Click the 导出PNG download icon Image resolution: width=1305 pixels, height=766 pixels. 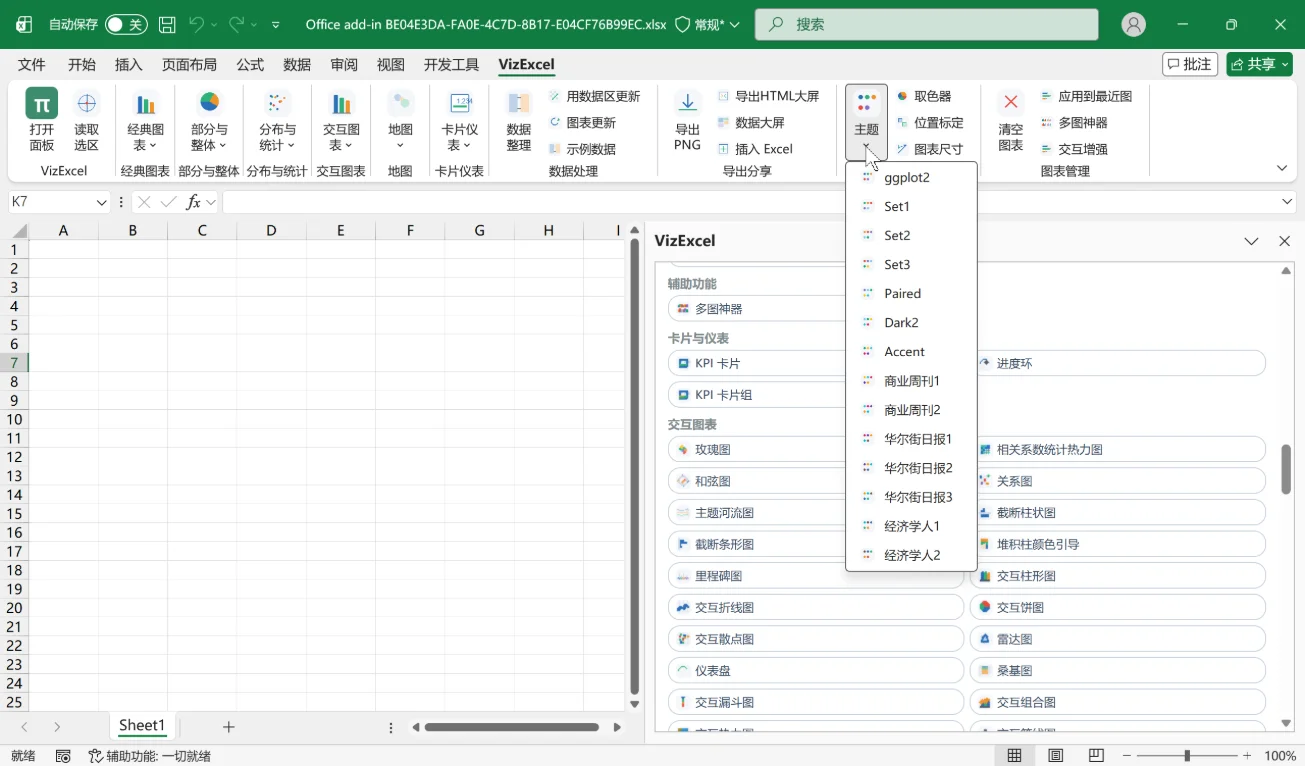pyautogui.click(x=687, y=103)
